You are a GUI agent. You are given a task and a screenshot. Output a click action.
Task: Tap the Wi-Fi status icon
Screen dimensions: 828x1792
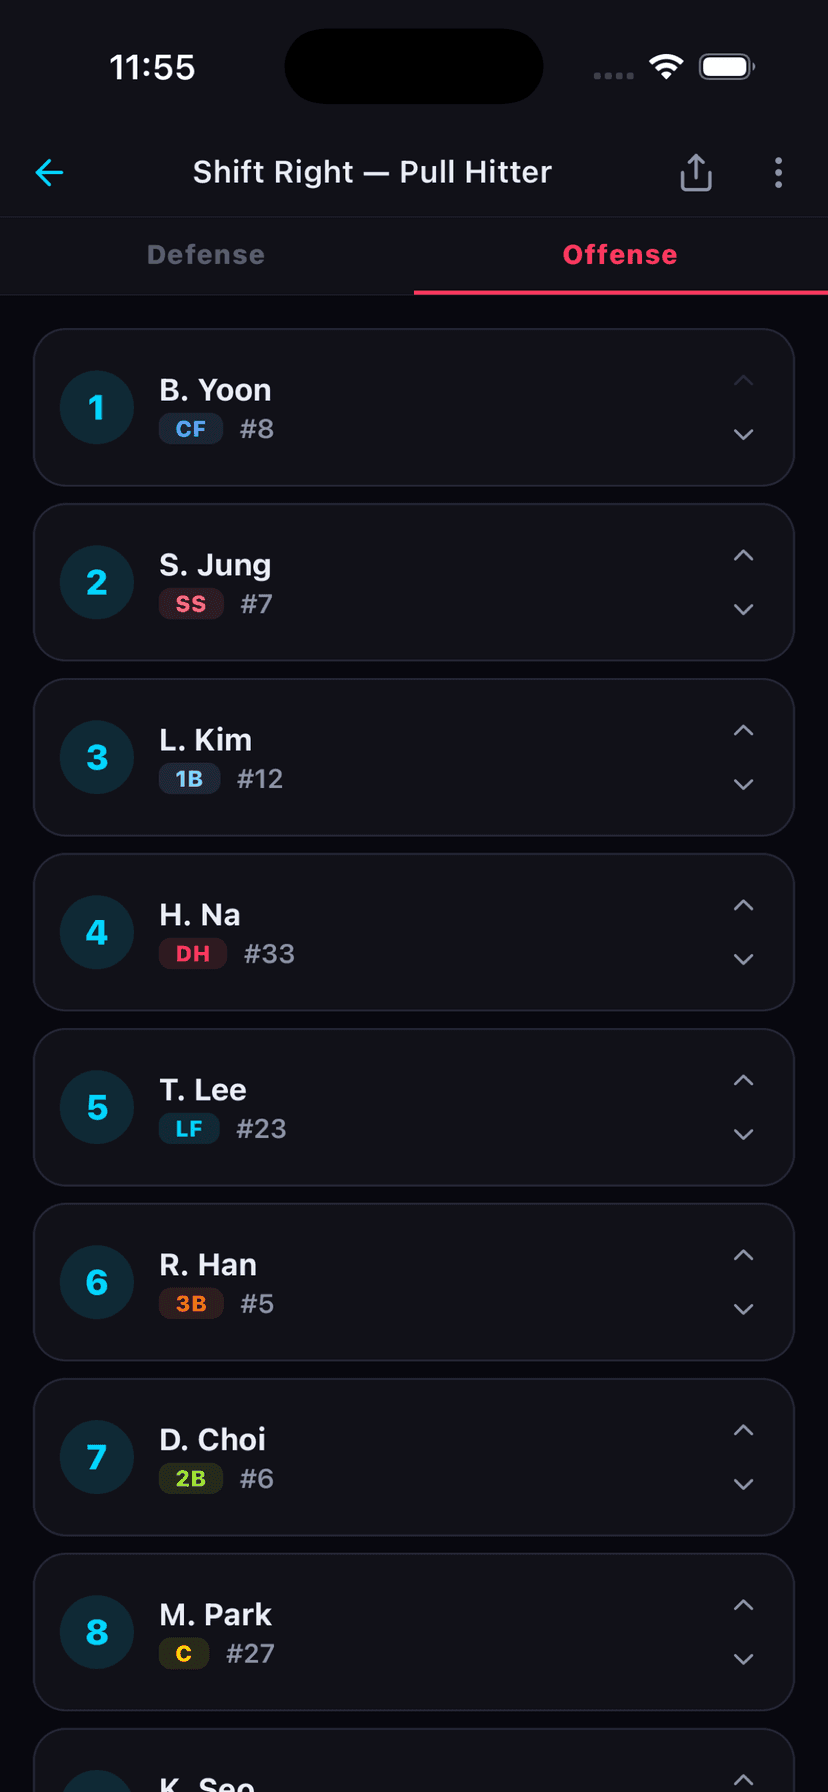click(x=665, y=67)
